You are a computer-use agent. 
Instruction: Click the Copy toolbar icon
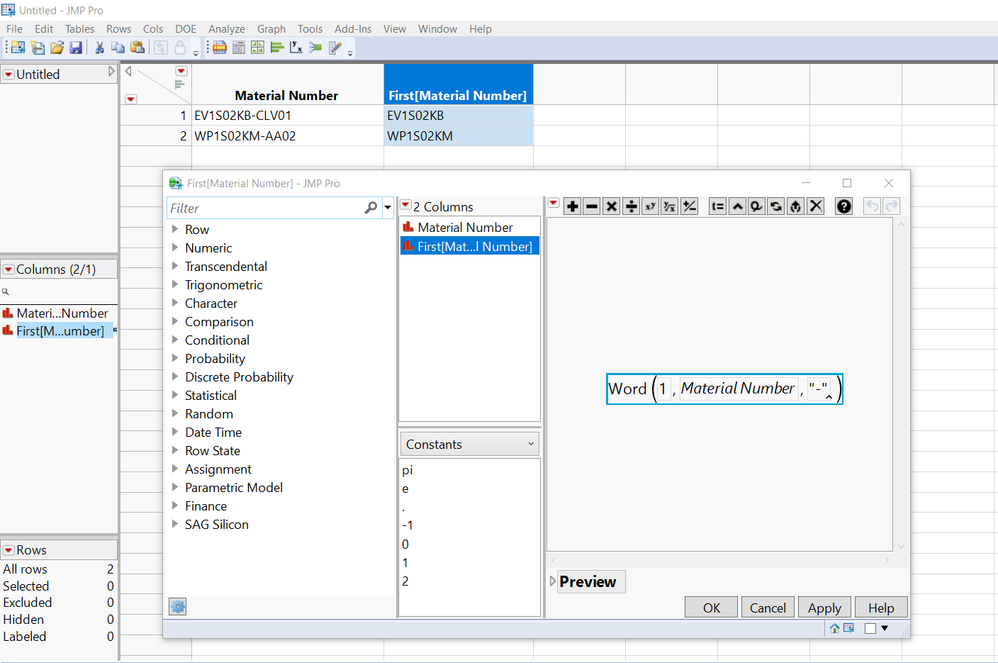118,47
